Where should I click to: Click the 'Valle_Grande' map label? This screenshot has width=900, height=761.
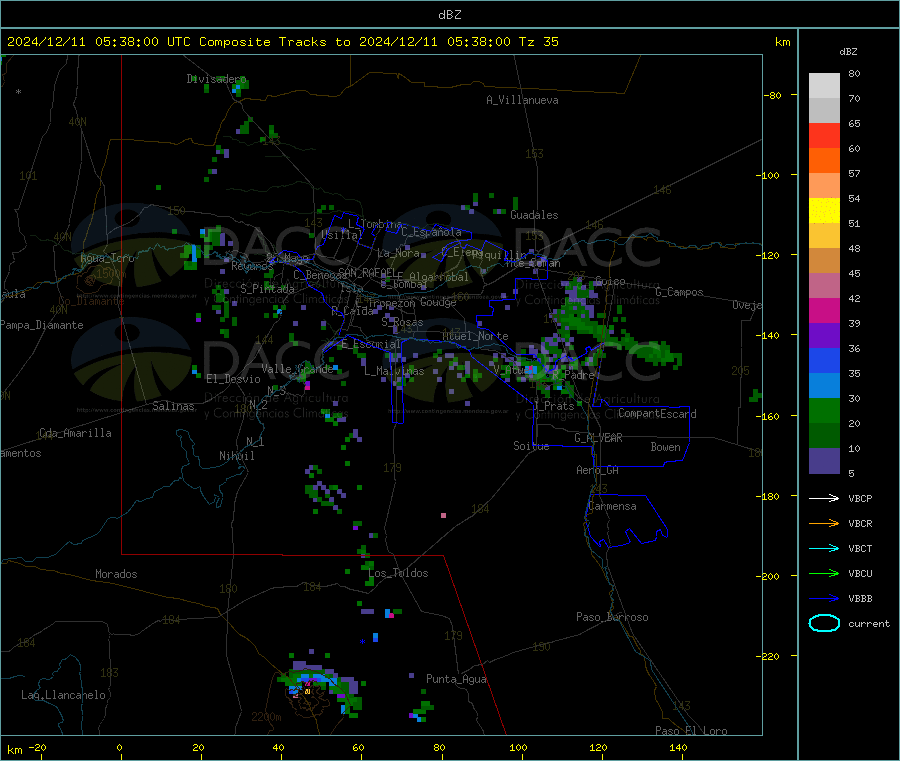pyautogui.click(x=297, y=369)
